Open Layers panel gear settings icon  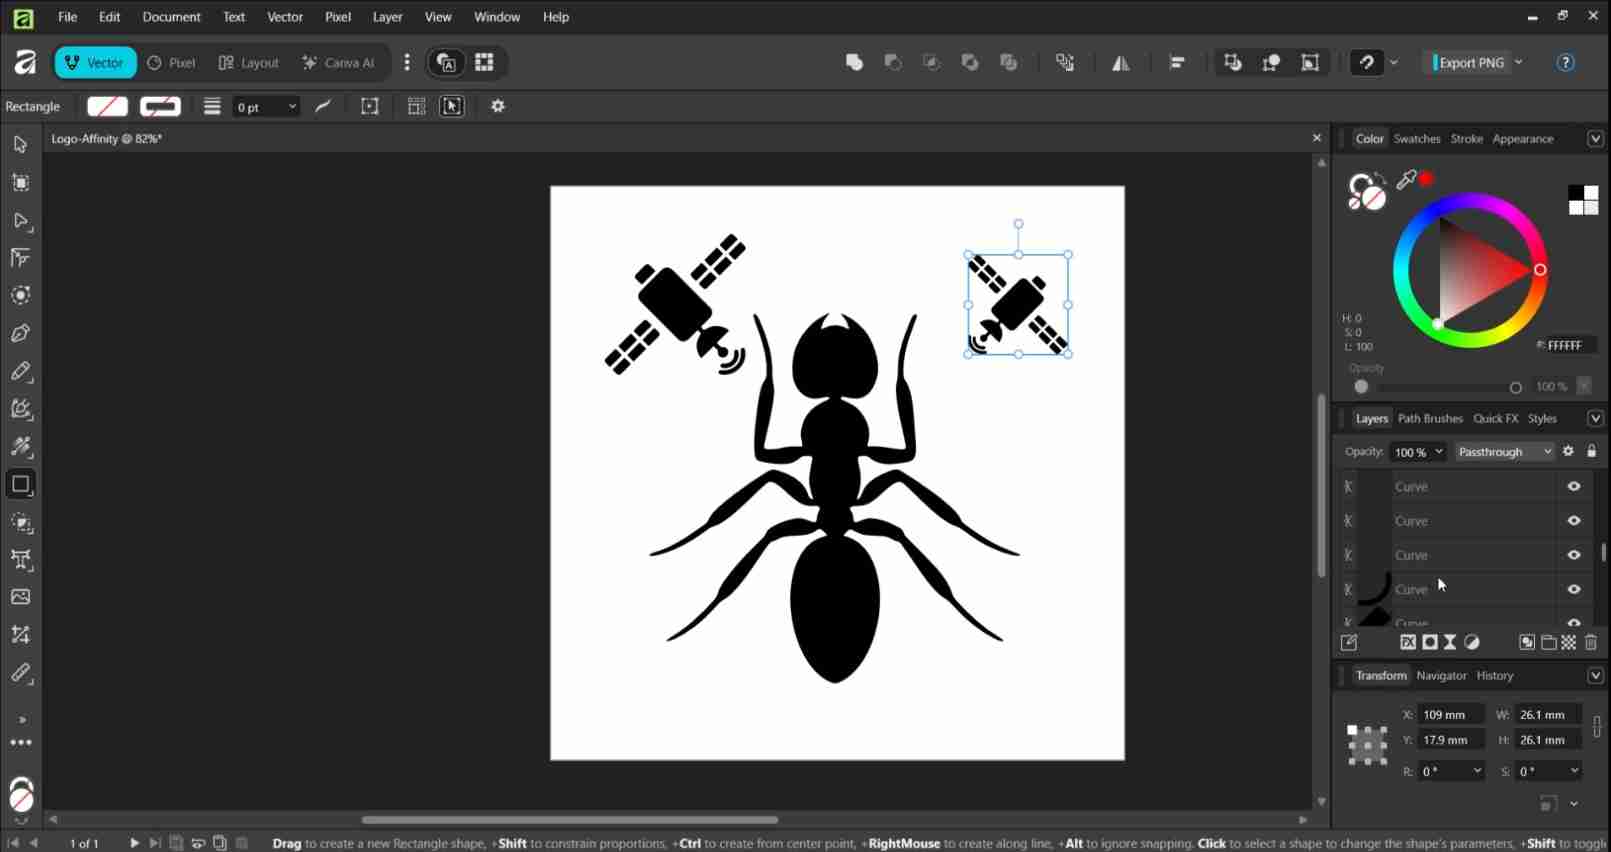pos(1569,452)
